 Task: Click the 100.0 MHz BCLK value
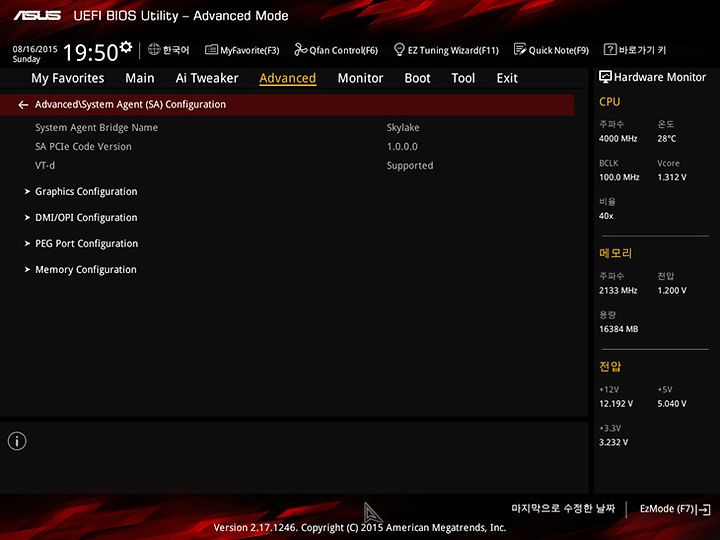pyautogui.click(x=619, y=177)
